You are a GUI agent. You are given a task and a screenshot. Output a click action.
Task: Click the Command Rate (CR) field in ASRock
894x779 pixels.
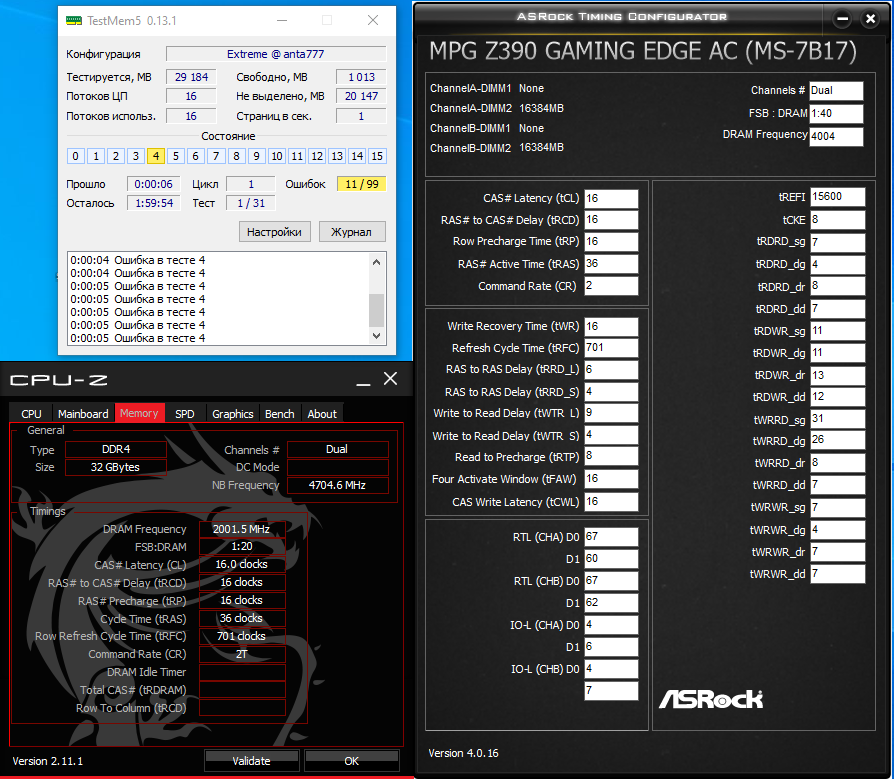coord(611,286)
